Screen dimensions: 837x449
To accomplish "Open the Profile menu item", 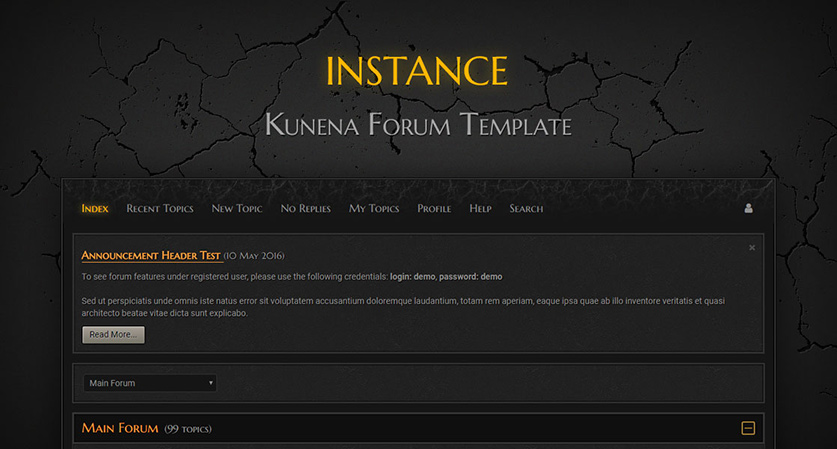I will pyautogui.click(x=434, y=209).
